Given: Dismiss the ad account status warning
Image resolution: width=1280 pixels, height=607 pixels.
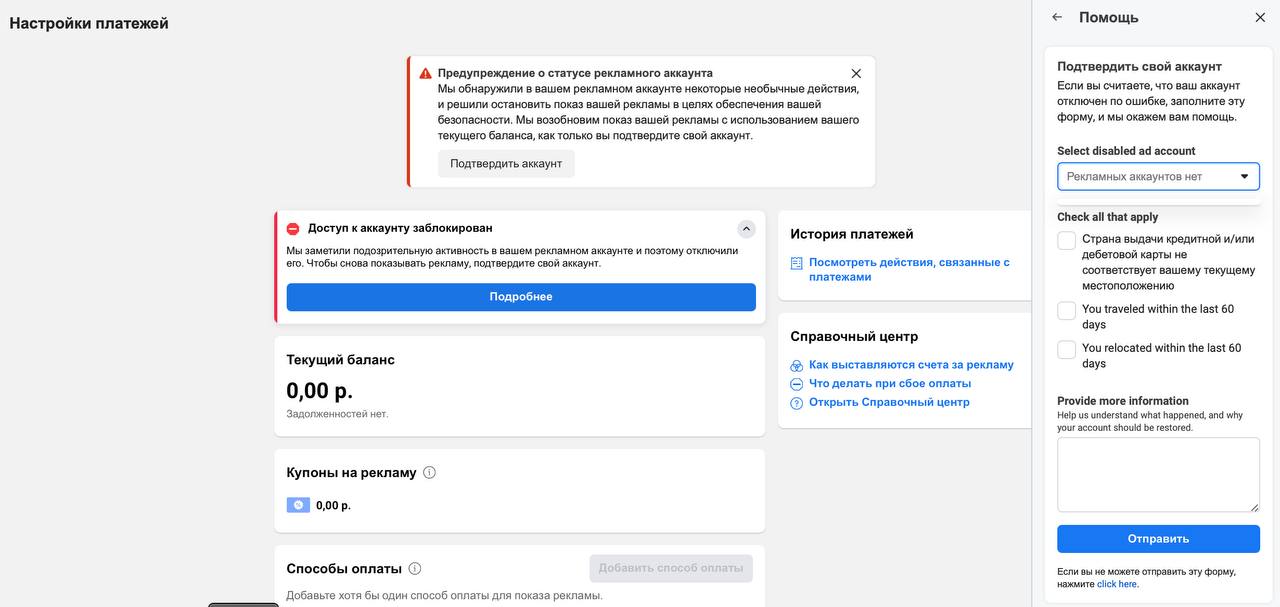Looking at the screenshot, I should click(856, 73).
